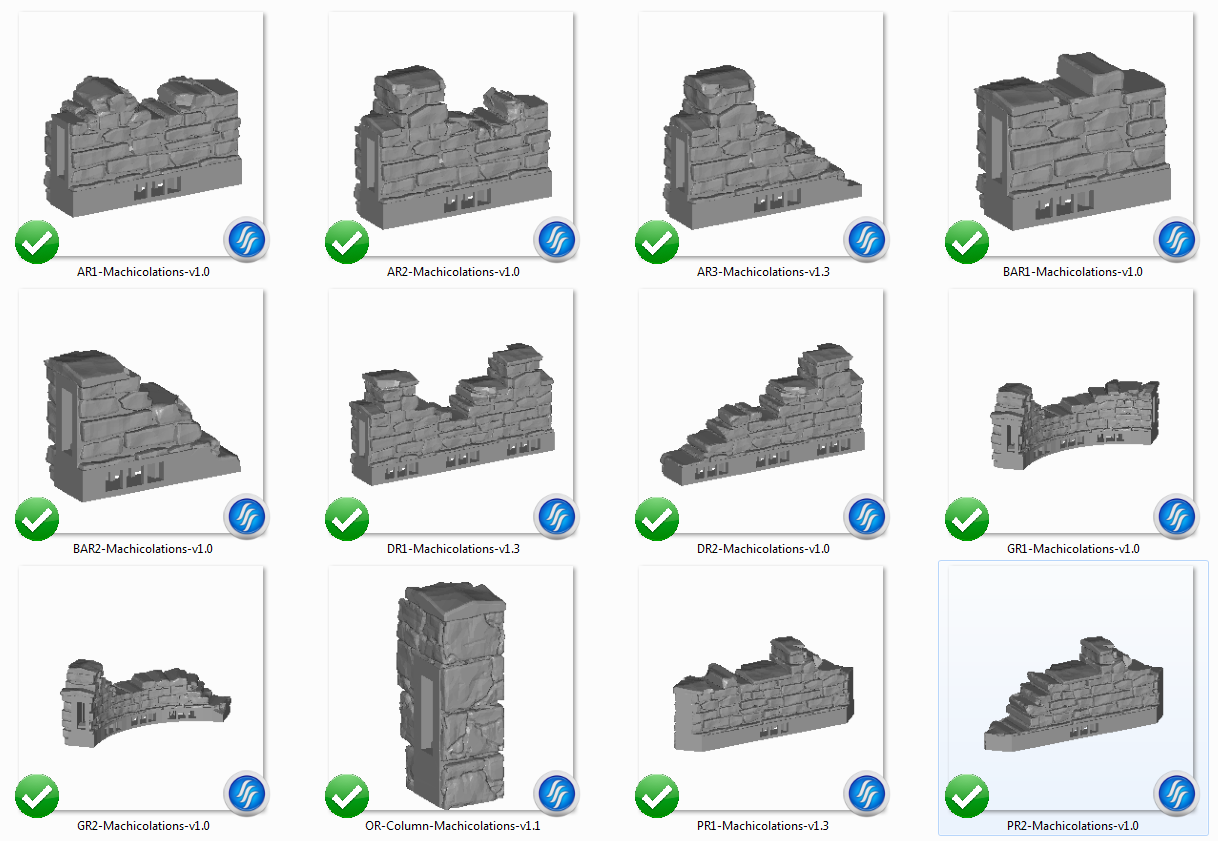
Task: Toggle the checkmark on GR1-Machicolations-v1.0
Action: pos(967,519)
